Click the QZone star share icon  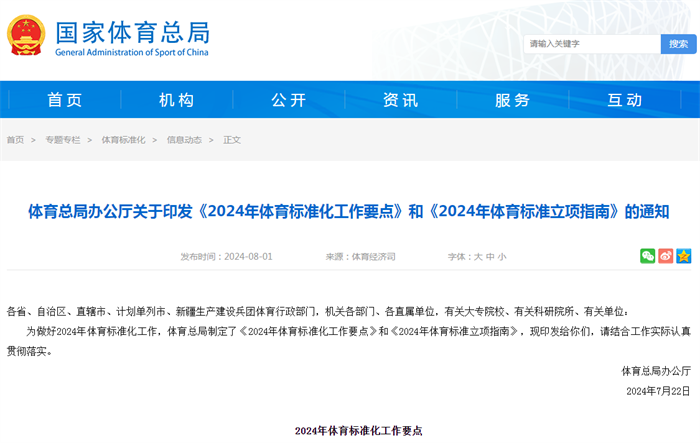[683, 256]
